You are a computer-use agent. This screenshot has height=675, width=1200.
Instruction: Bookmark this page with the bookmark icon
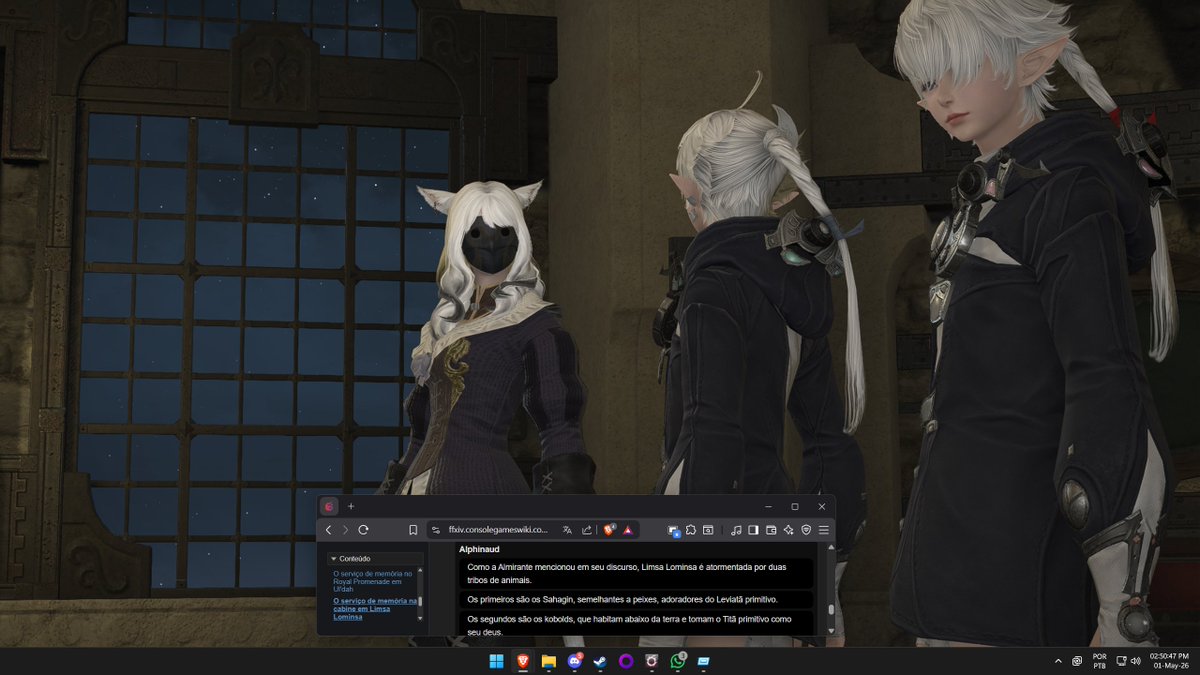412,530
